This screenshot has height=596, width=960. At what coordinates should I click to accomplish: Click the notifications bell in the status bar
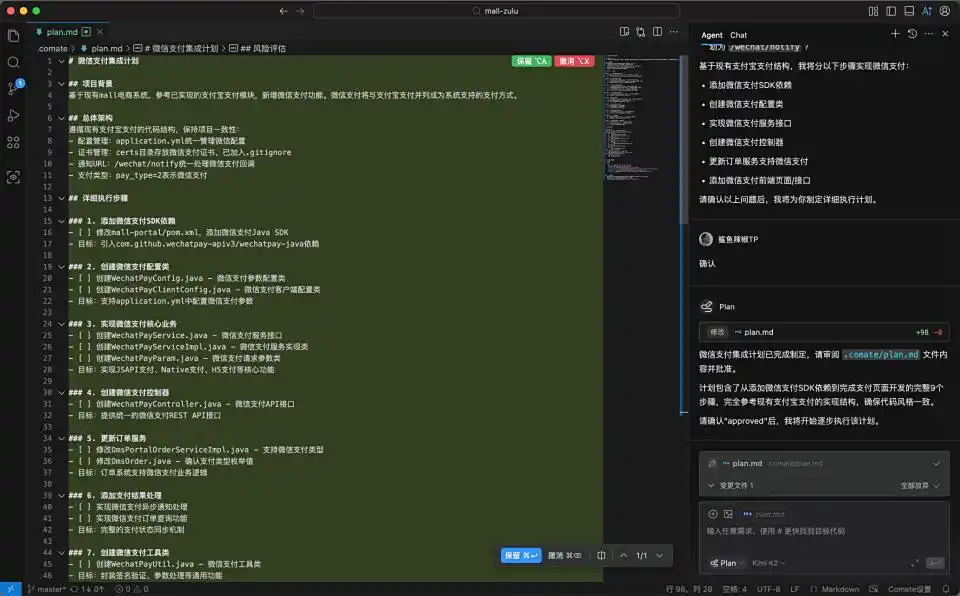(946, 589)
